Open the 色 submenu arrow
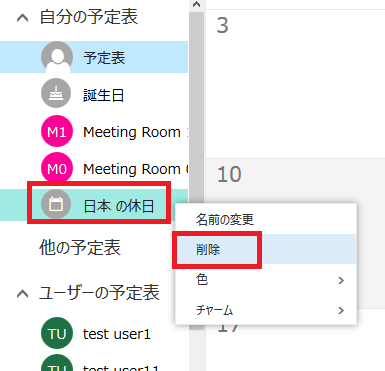 tap(341, 280)
